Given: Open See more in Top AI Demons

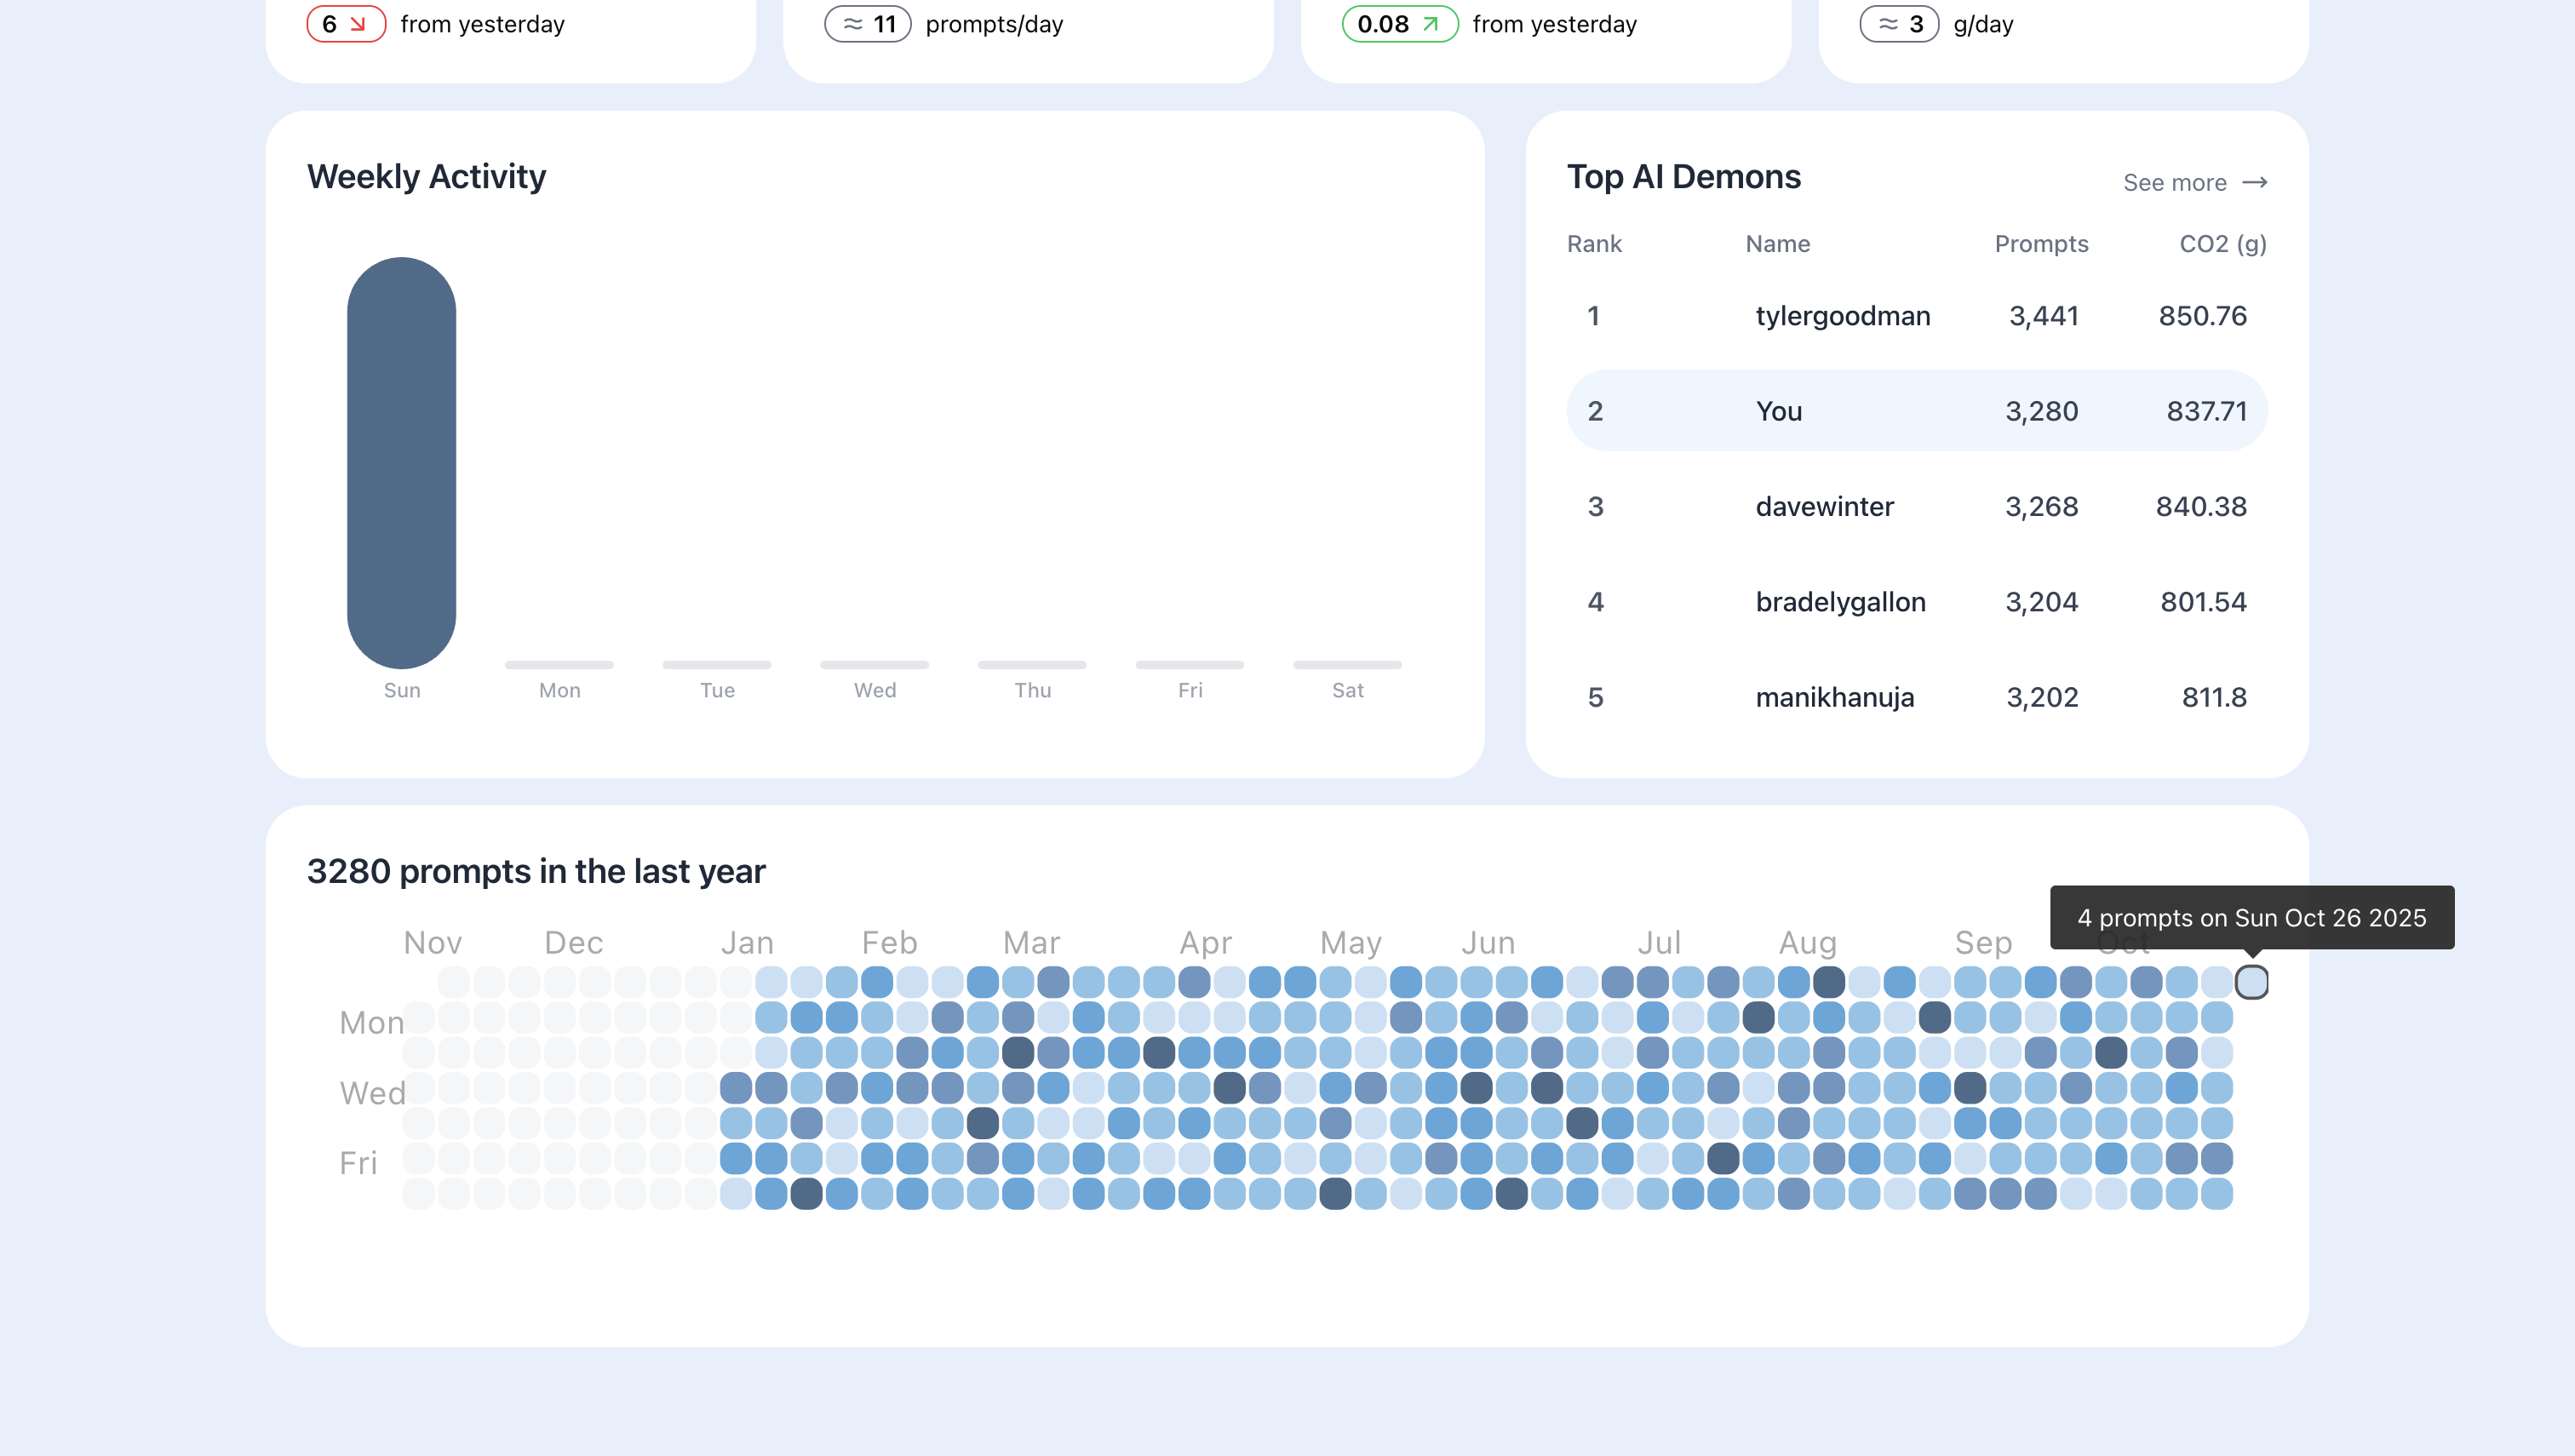Looking at the screenshot, I should point(2174,182).
